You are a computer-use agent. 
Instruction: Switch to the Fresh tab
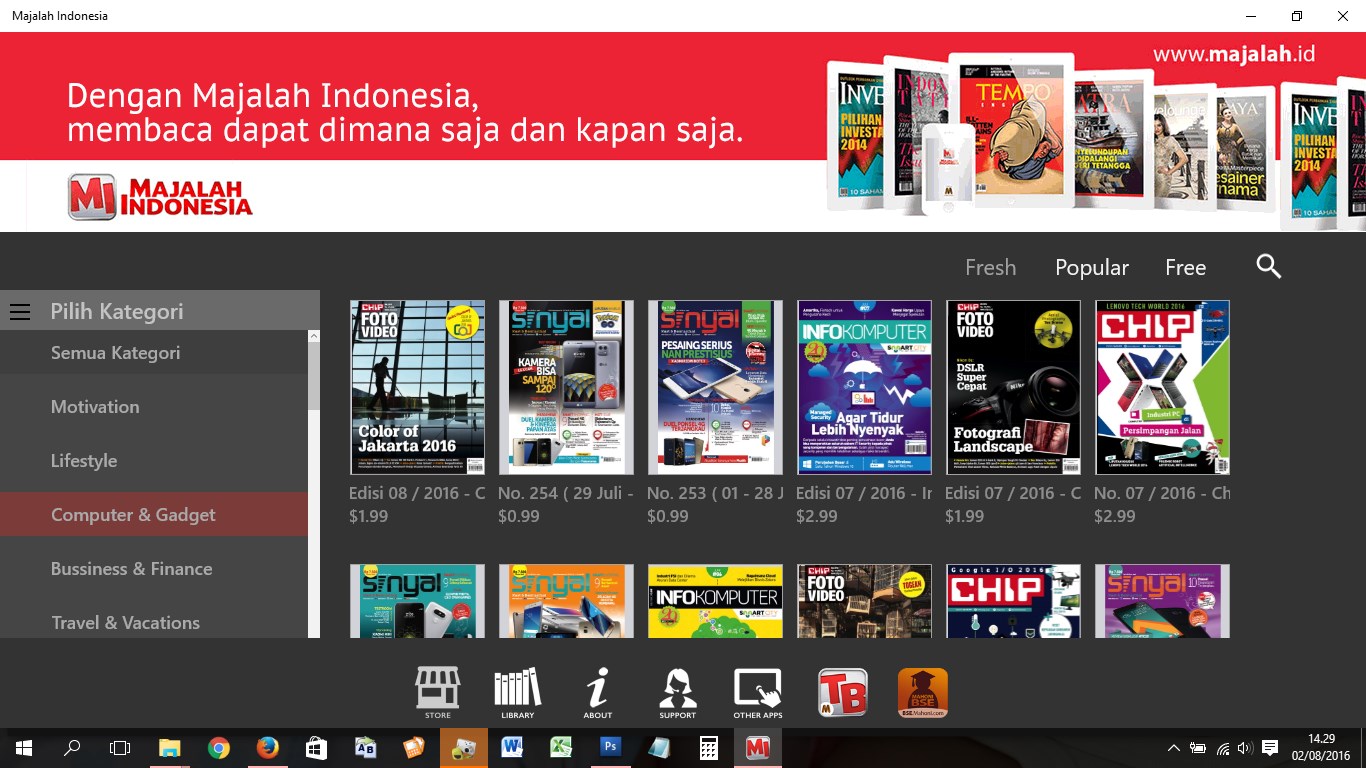click(990, 267)
